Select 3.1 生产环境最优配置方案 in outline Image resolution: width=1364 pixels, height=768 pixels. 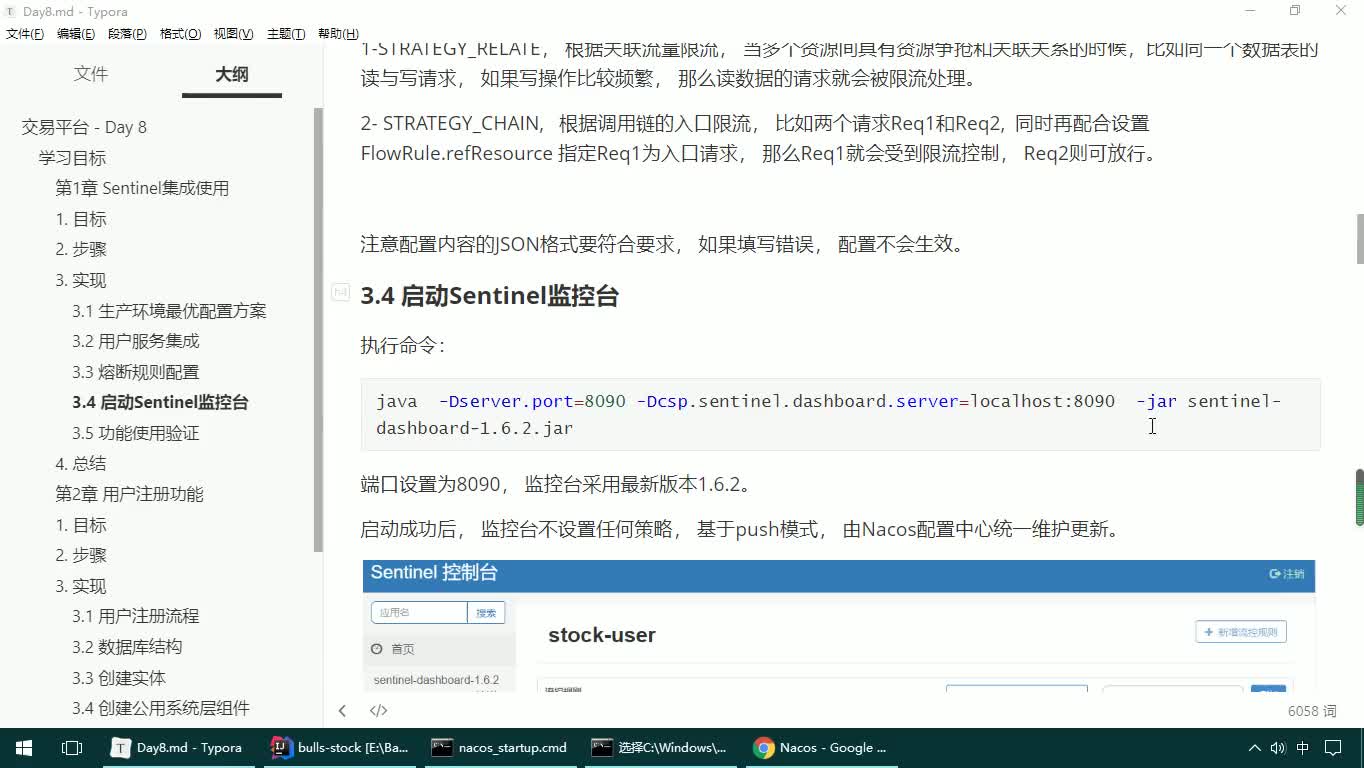169,311
